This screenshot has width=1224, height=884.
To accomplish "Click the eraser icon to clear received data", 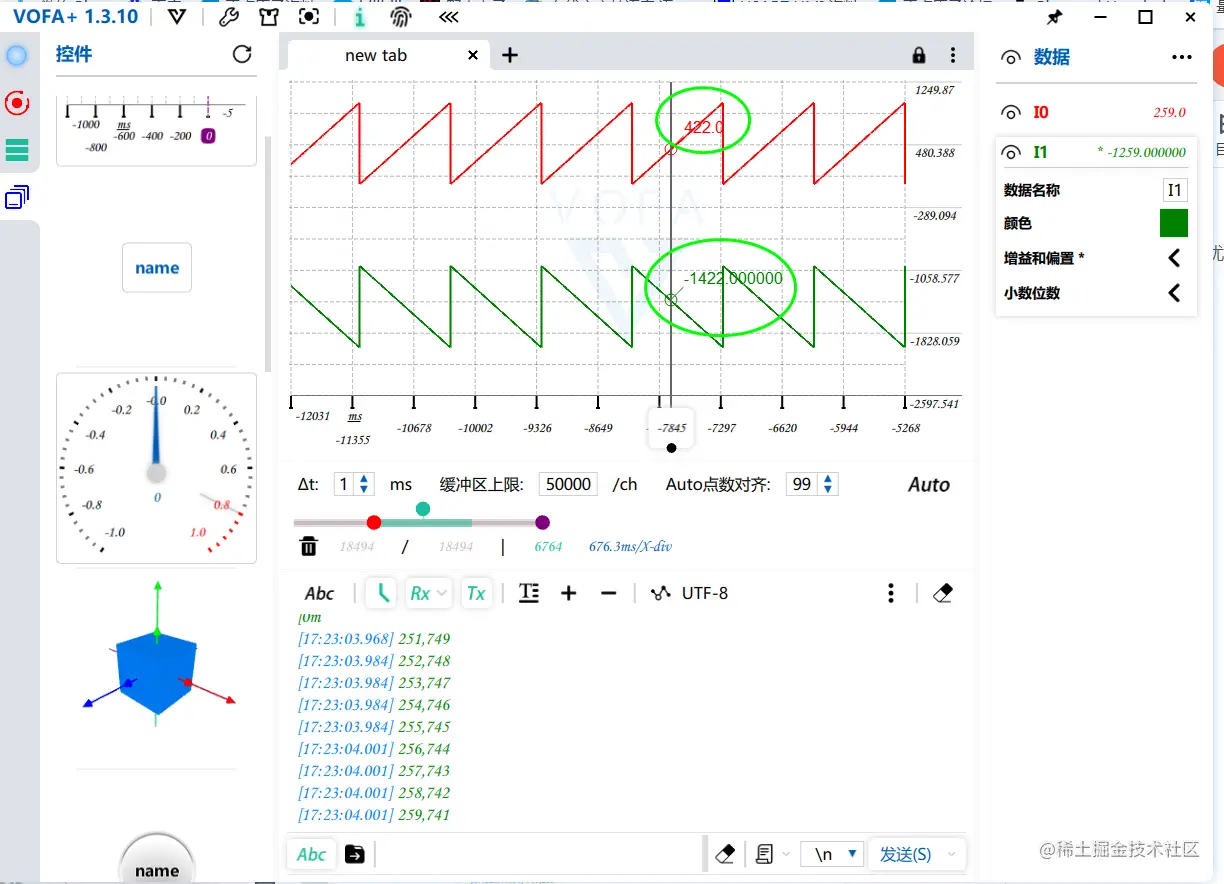I will [941, 592].
